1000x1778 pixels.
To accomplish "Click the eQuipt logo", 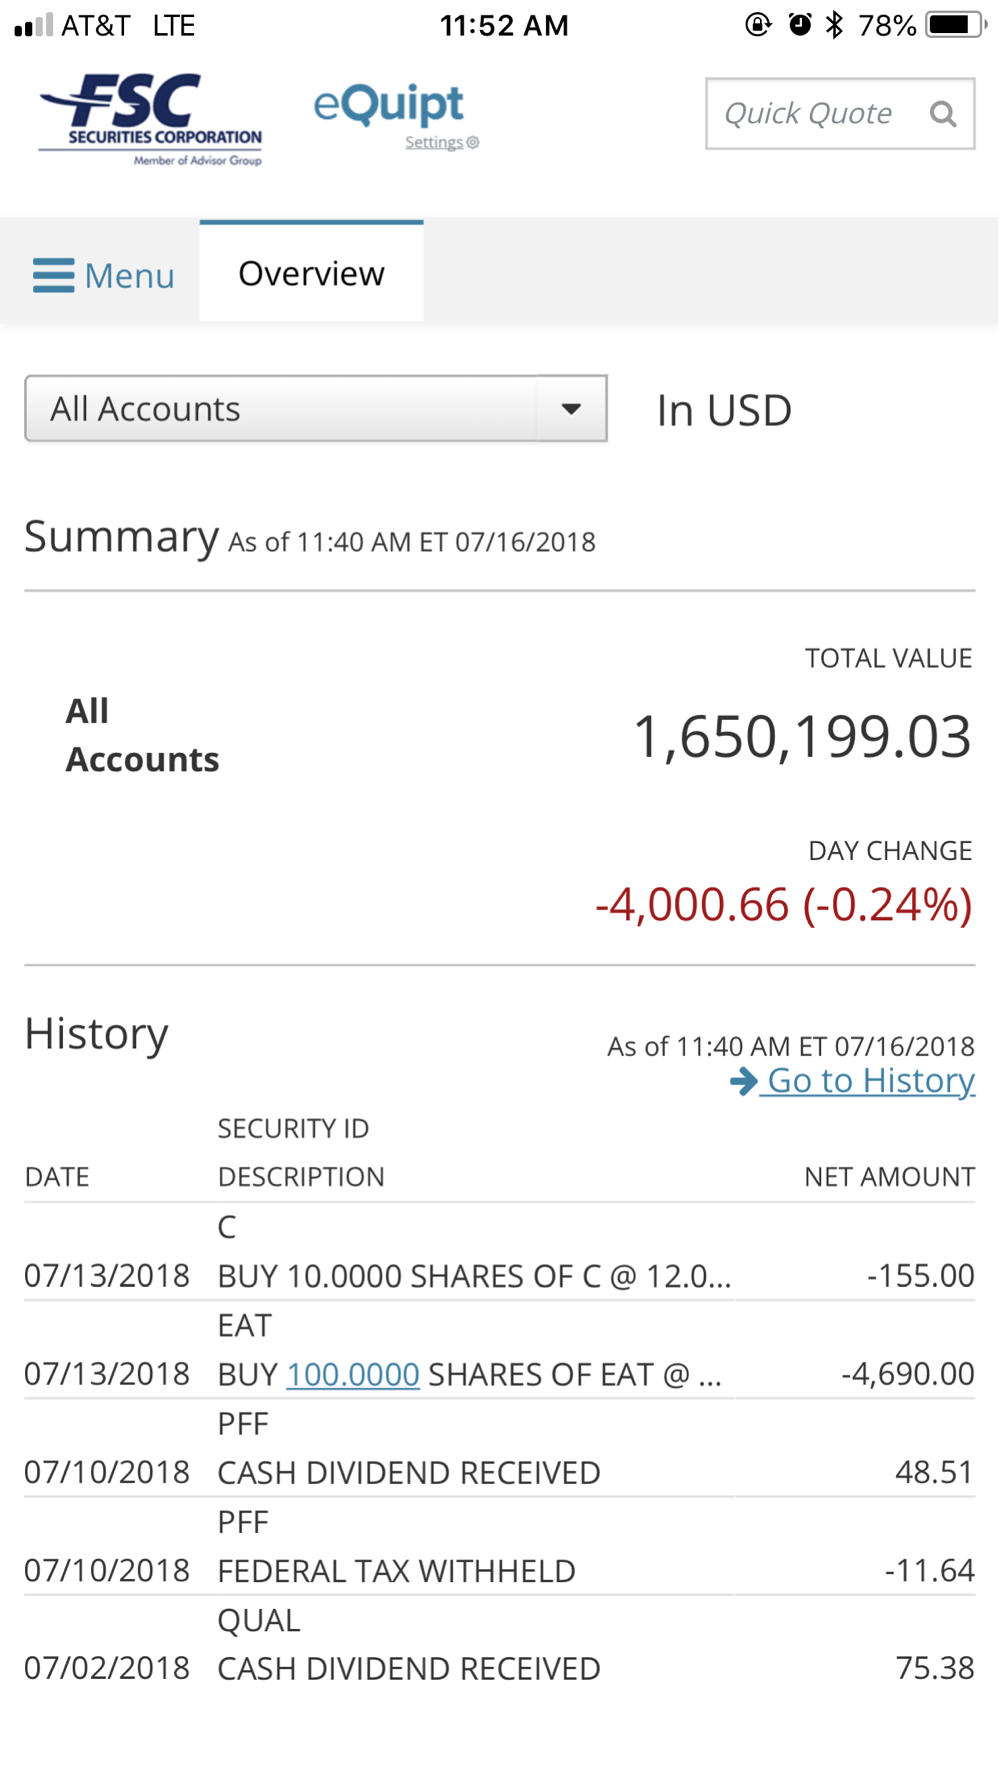I will 388,104.
